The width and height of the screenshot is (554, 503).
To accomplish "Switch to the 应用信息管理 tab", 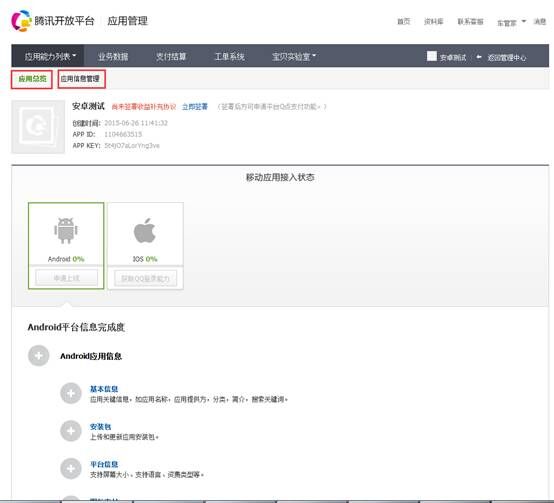I will pos(81,79).
